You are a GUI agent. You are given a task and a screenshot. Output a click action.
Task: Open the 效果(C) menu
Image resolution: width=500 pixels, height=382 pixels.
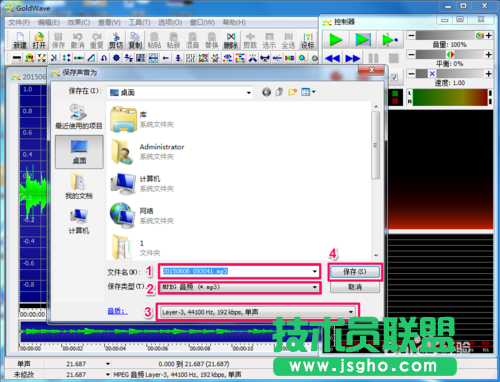pyautogui.click(x=79, y=22)
